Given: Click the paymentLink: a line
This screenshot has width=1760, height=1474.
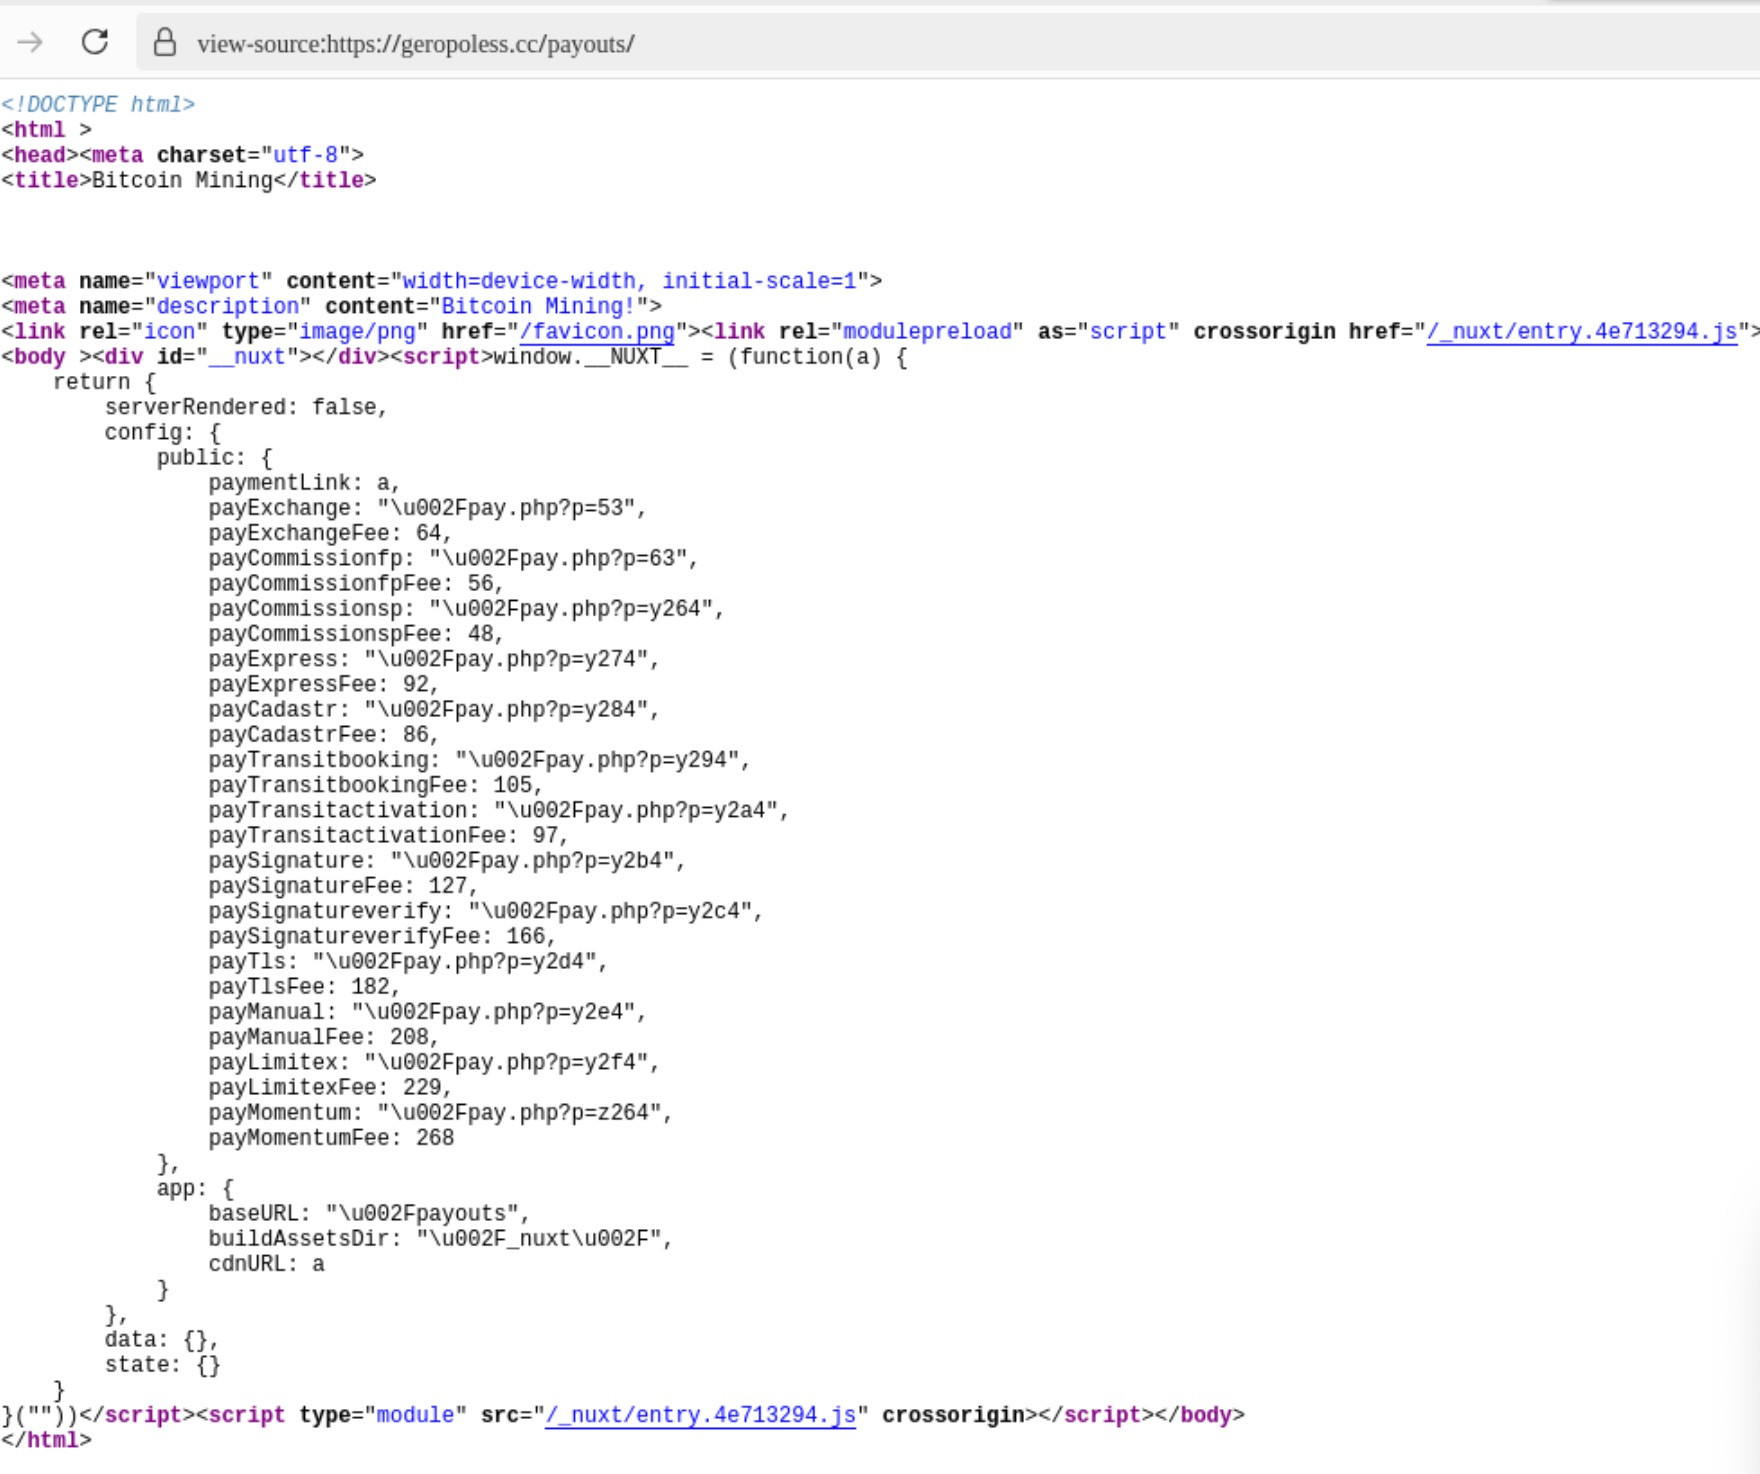Looking at the screenshot, I should pos(304,483).
